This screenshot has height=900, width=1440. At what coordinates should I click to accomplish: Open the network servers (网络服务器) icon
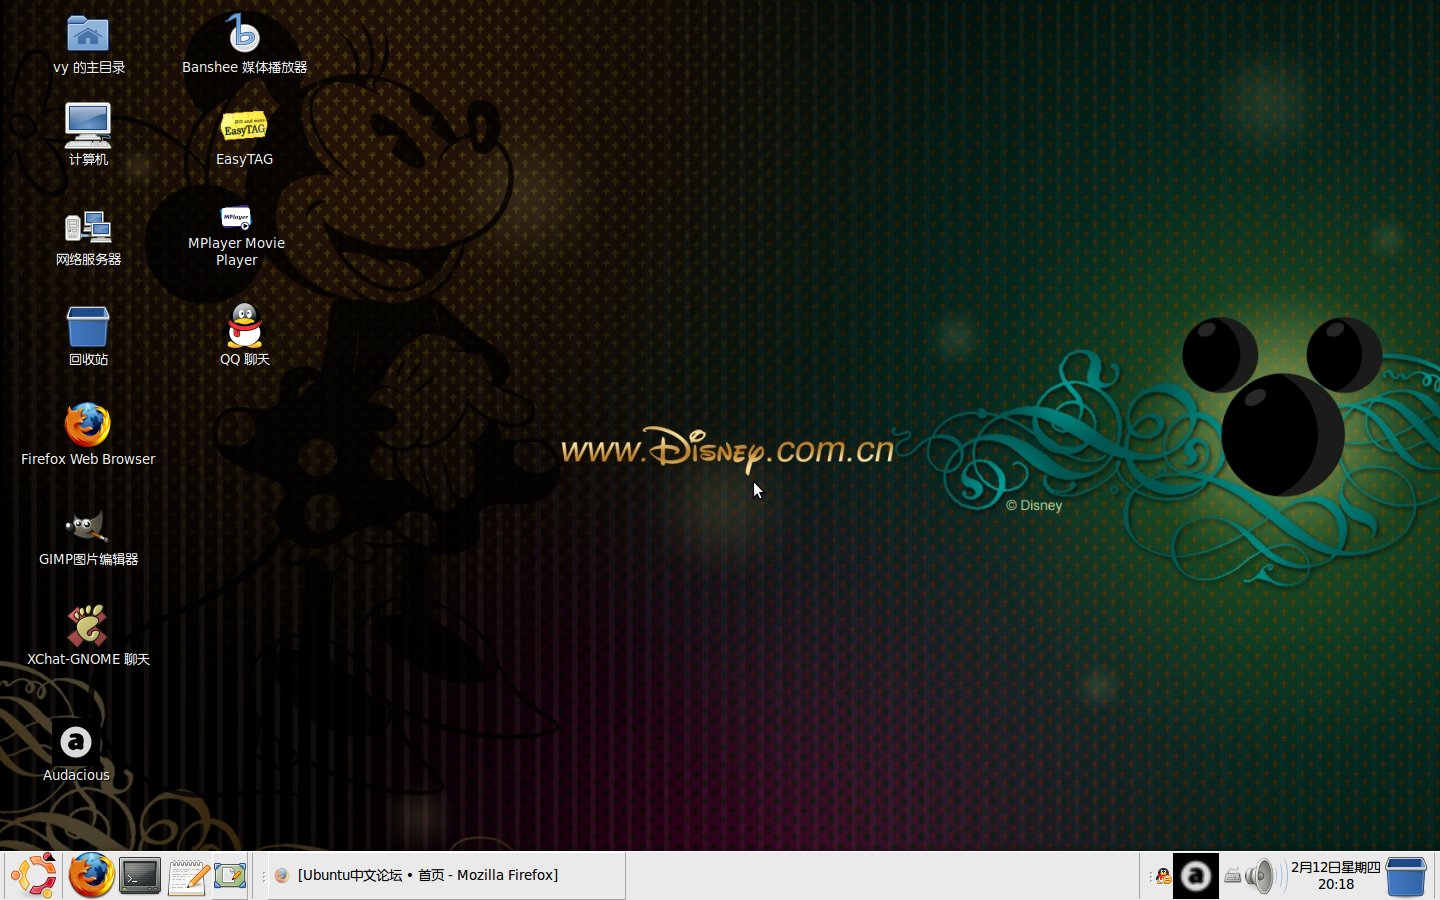pos(88,227)
